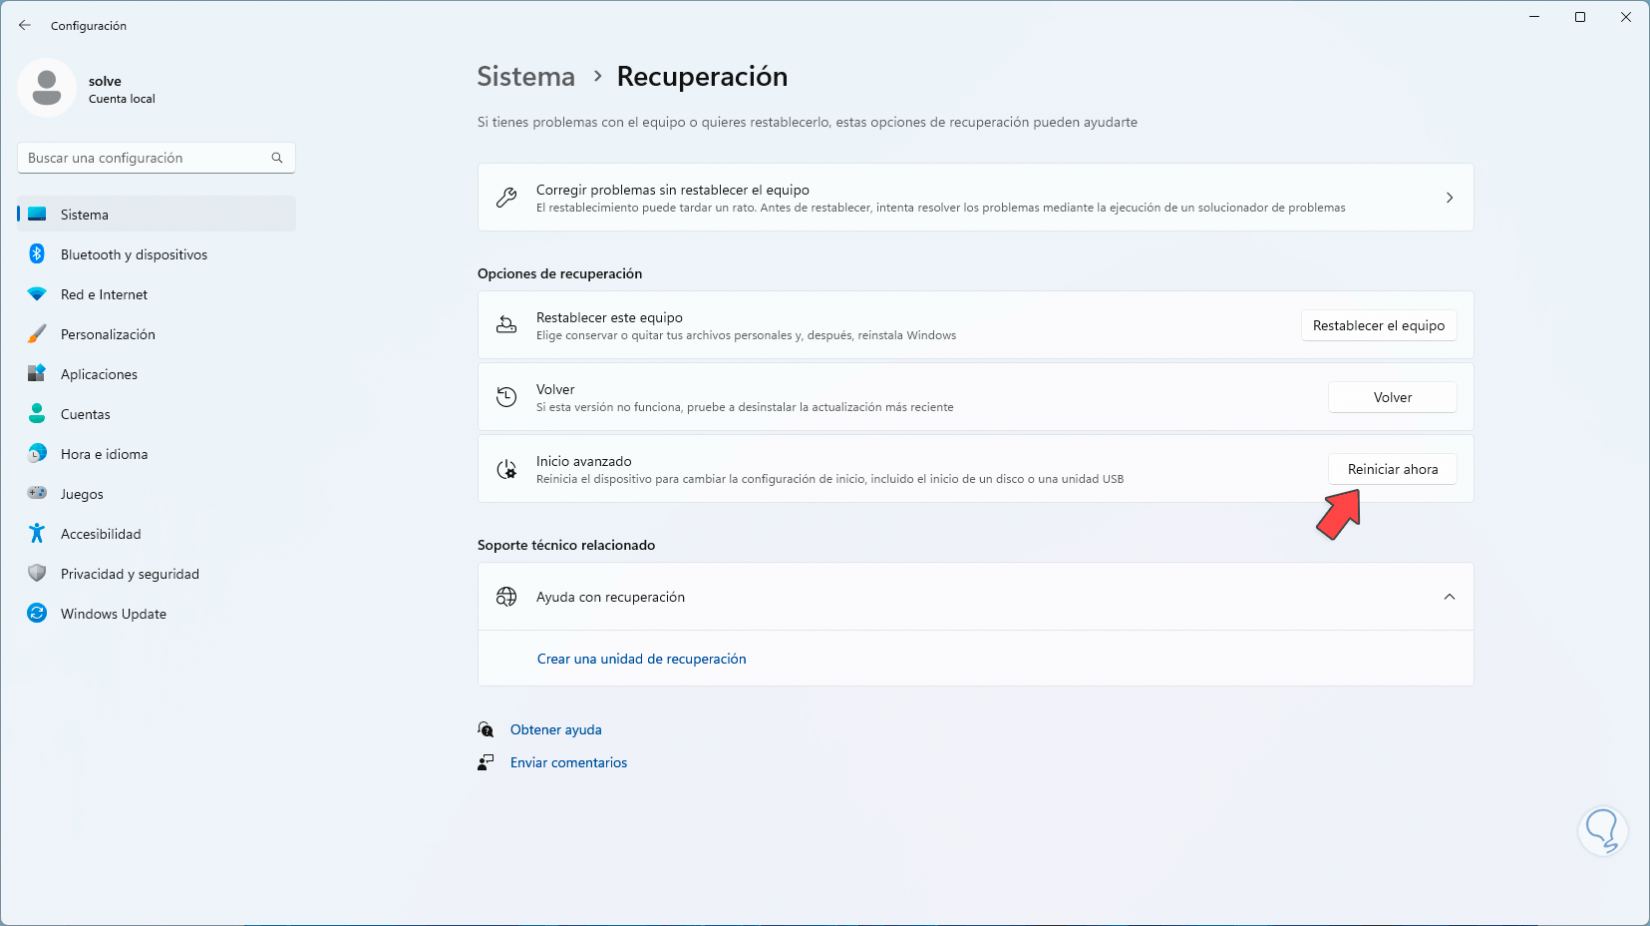The image size is (1650, 926).
Task: Collapse the Ayuda con recuperación section
Action: coord(1449,597)
